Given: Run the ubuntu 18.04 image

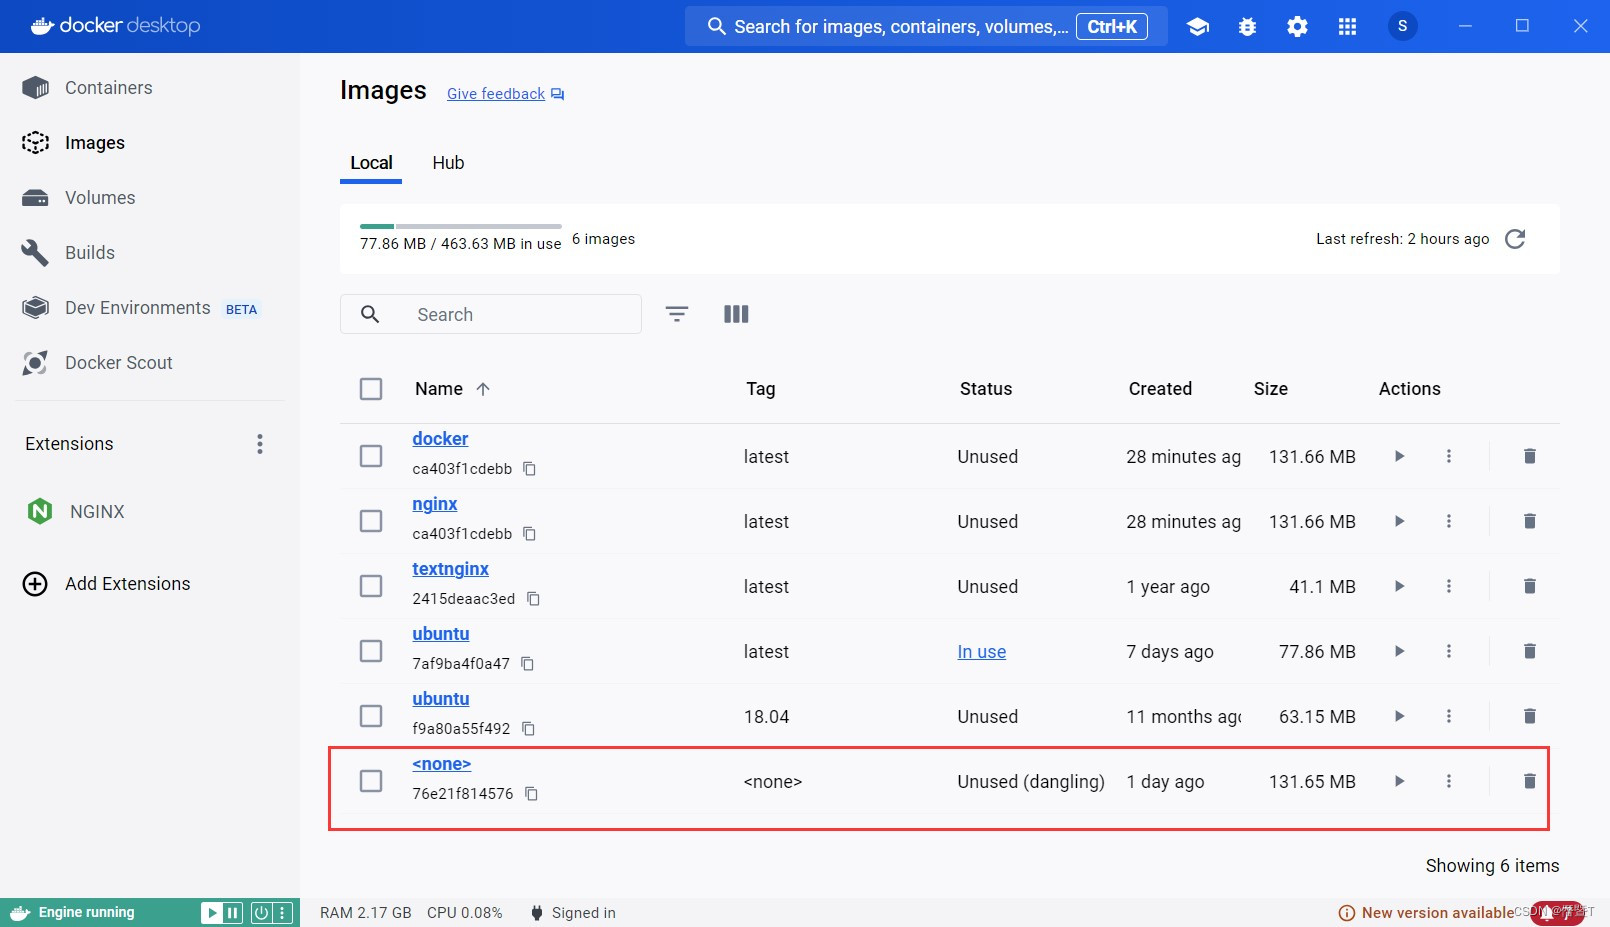Looking at the screenshot, I should tap(1399, 716).
